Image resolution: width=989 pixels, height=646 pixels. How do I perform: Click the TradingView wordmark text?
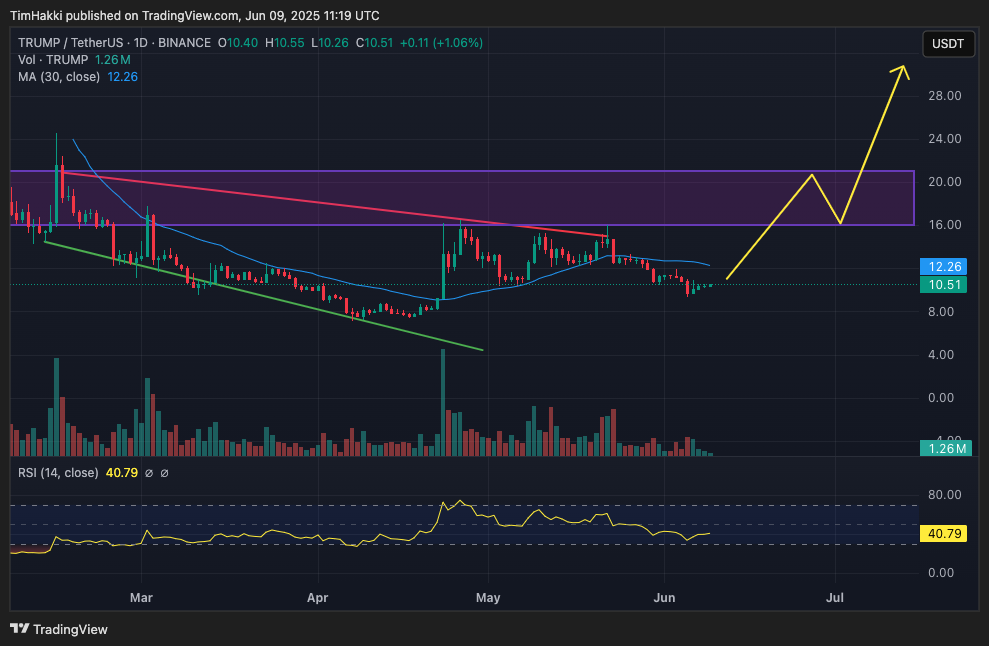coord(70,629)
